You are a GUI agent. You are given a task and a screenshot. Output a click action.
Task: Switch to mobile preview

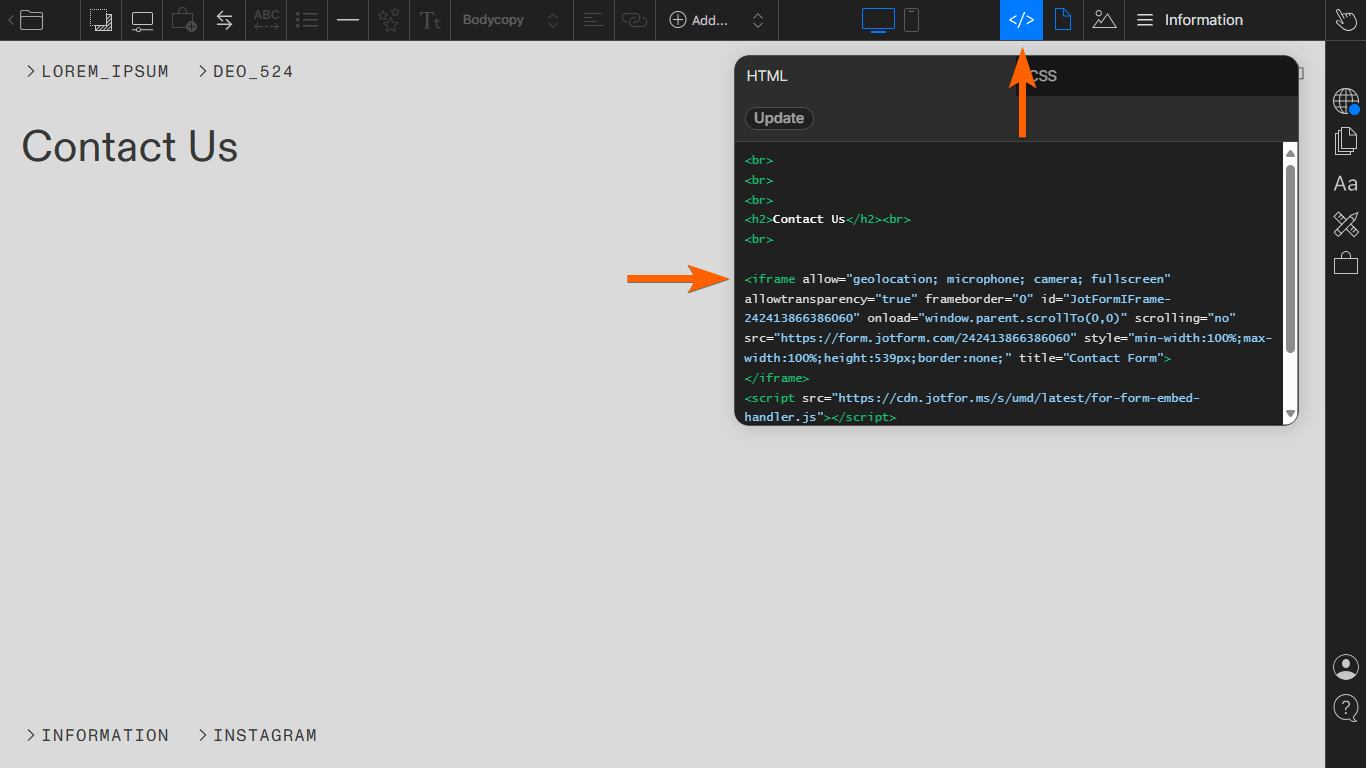pyautogui.click(x=911, y=20)
